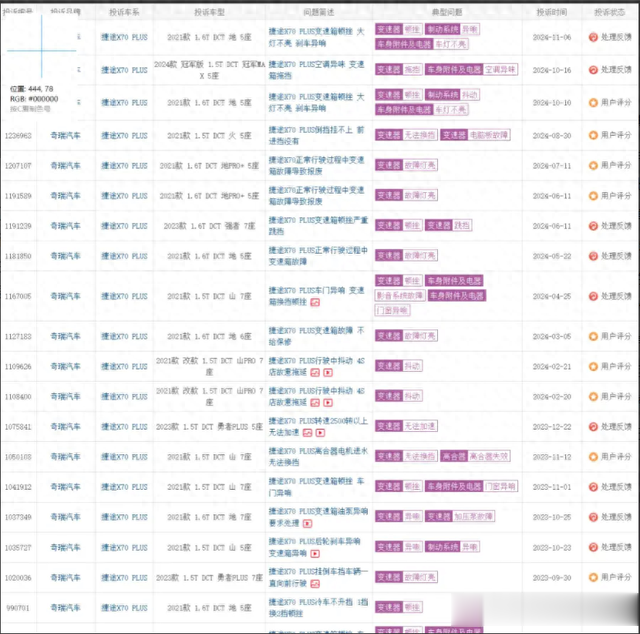The height and width of the screenshot is (634, 640).
Task: Open the image icon in complaint 1020036 row
Action: (x=315, y=584)
